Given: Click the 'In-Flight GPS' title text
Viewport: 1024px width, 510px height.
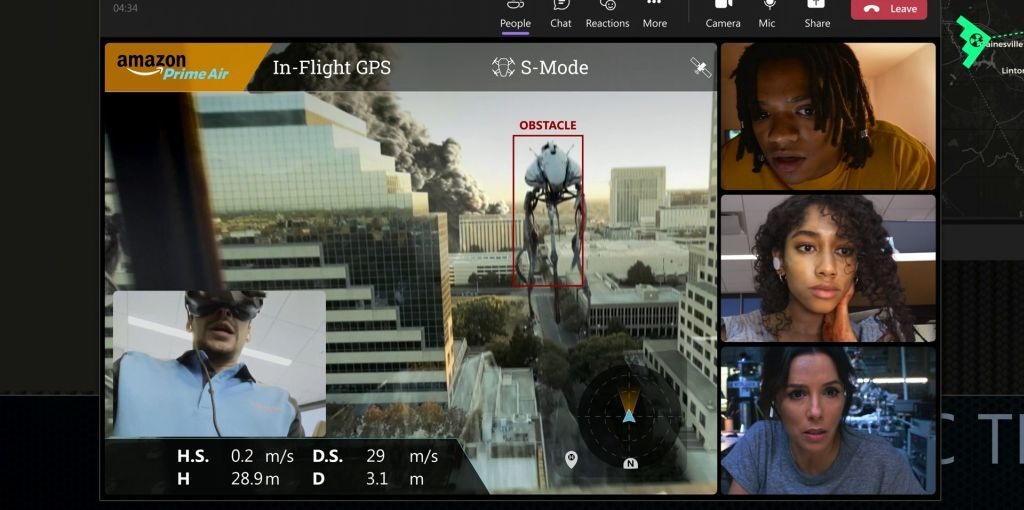Looking at the screenshot, I should coord(332,67).
